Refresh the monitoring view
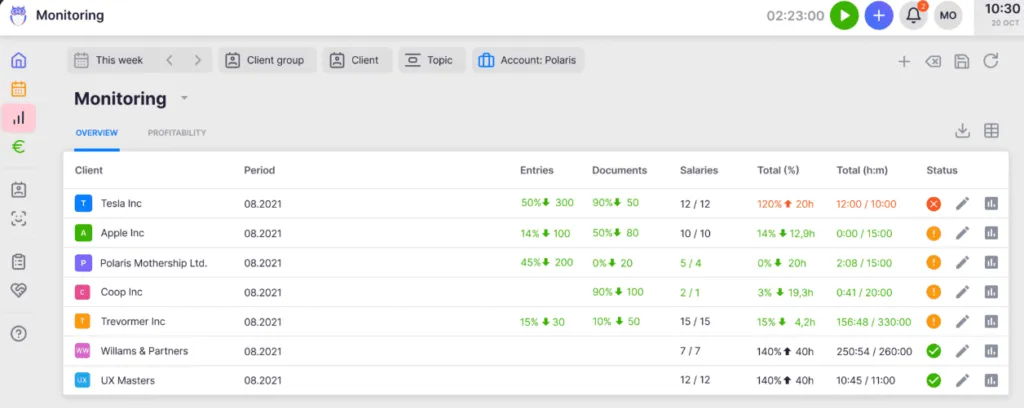The image size is (1024, 408). coord(991,61)
